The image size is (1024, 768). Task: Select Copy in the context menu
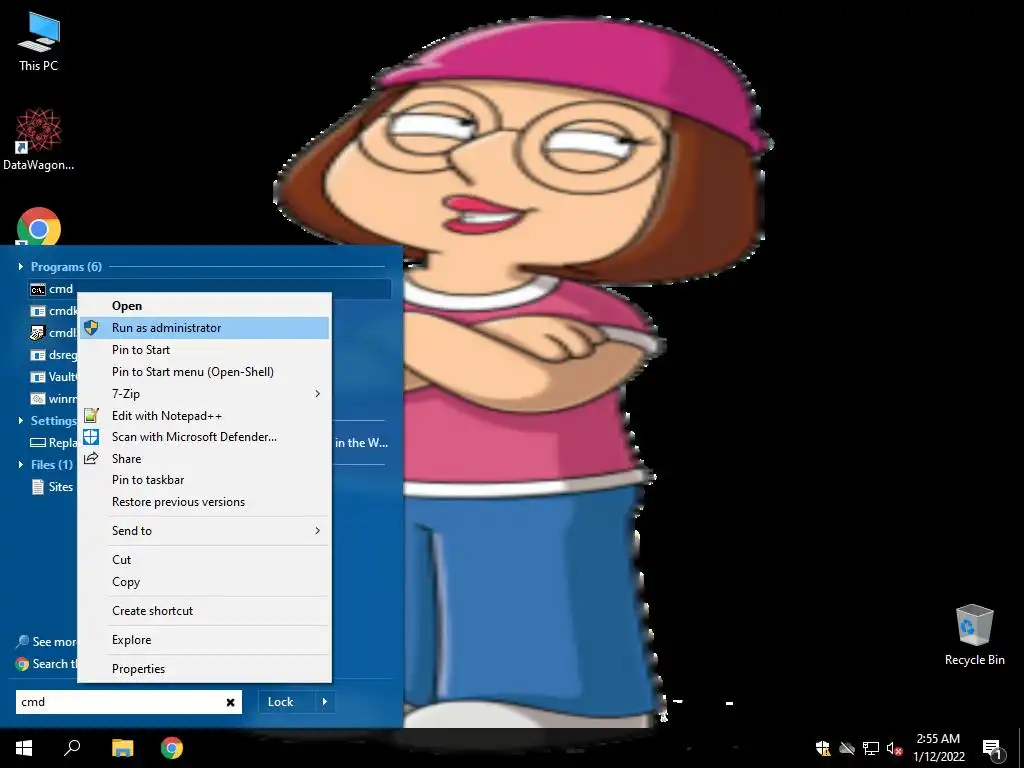click(204, 582)
